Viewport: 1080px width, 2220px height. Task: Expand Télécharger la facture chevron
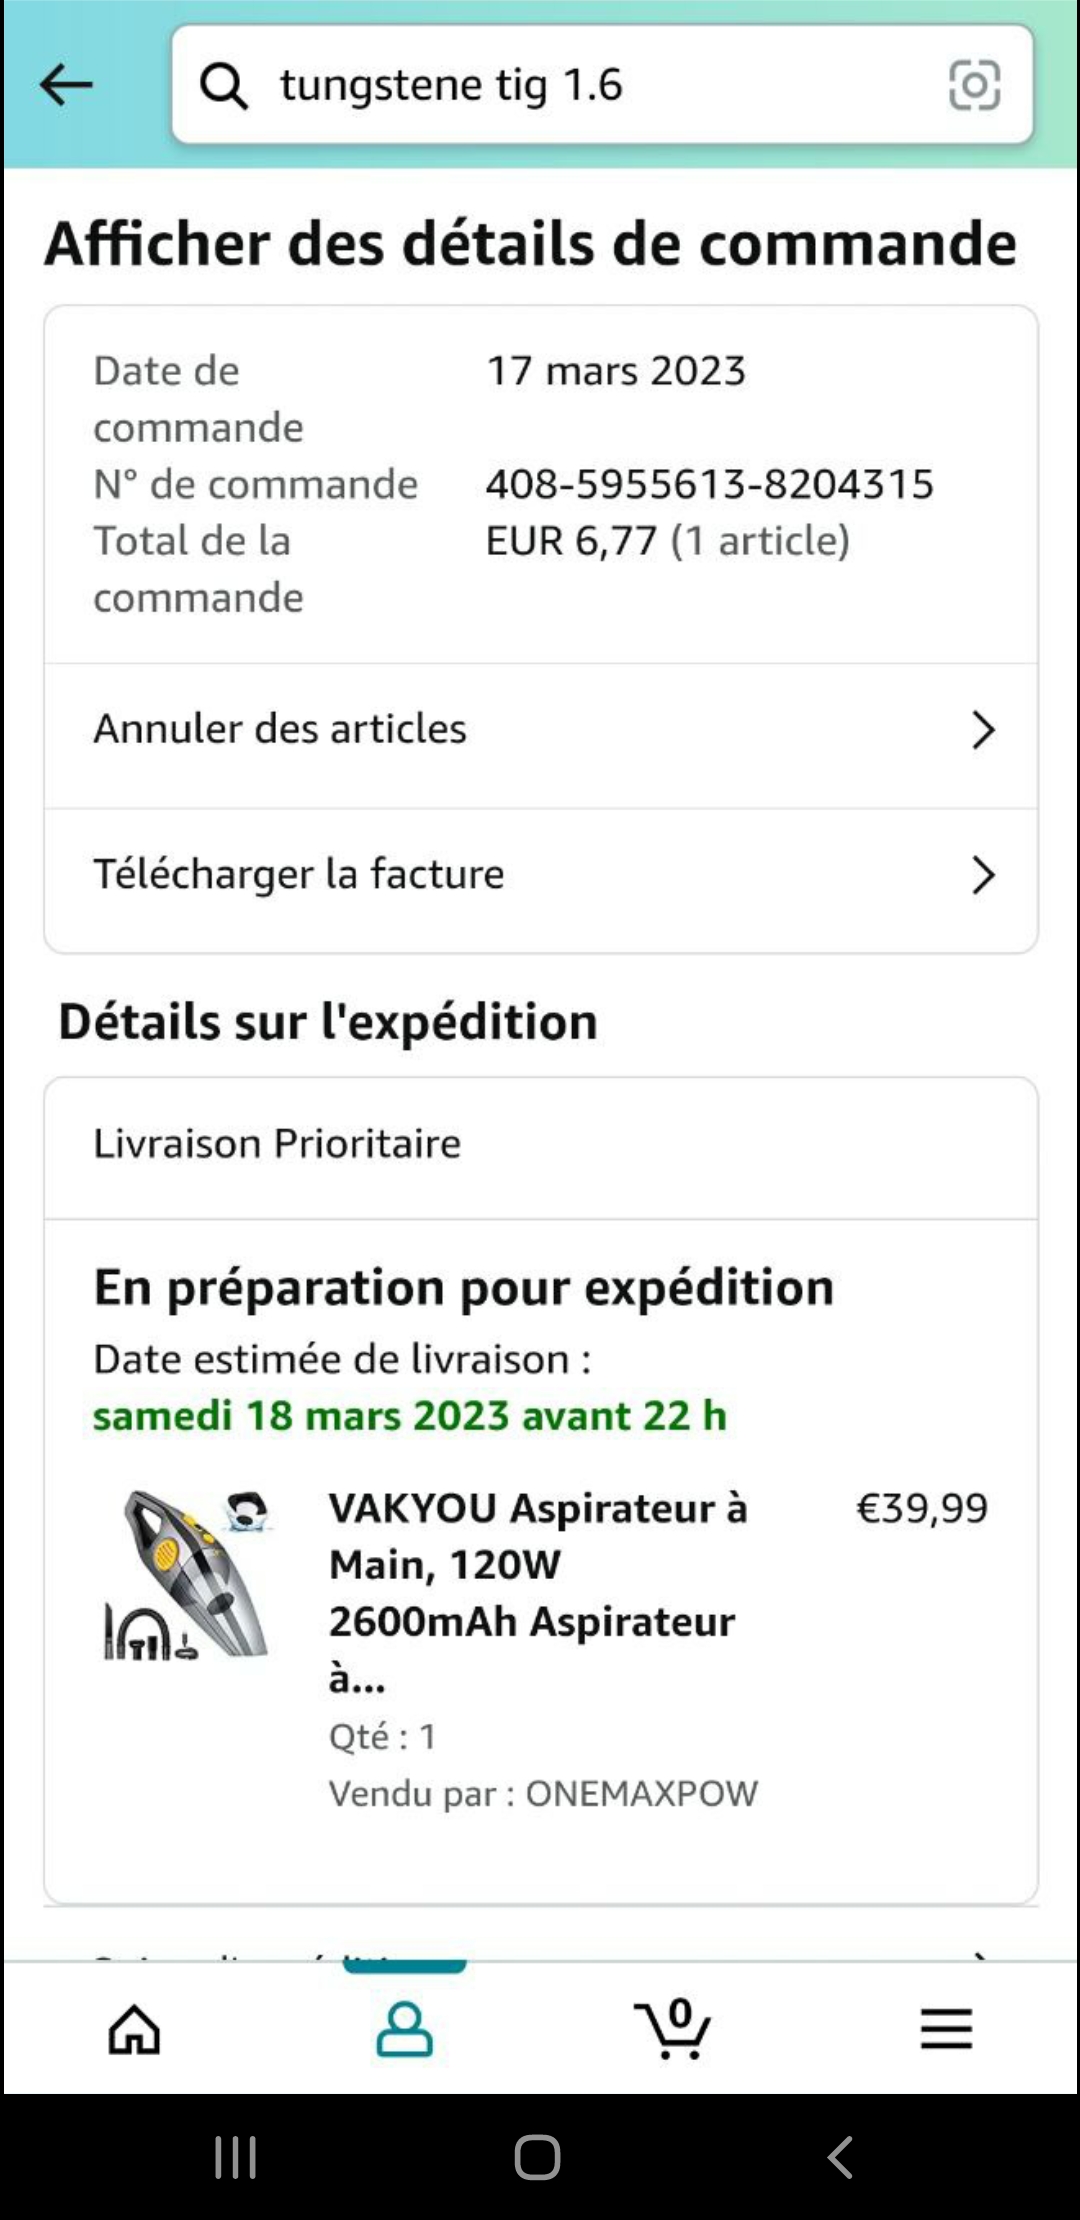tap(983, 875)
